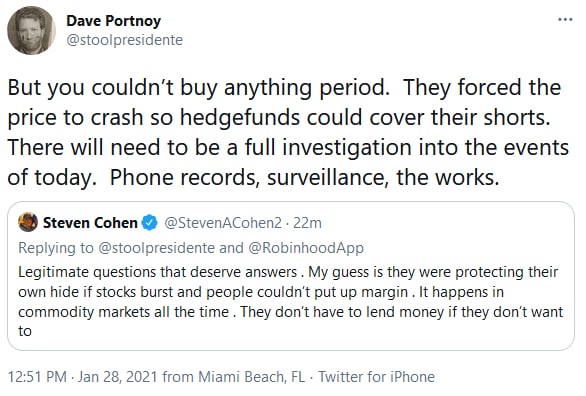
Task: Click the 22m timestamp on quoted tweet
Action: coord(307,223)
